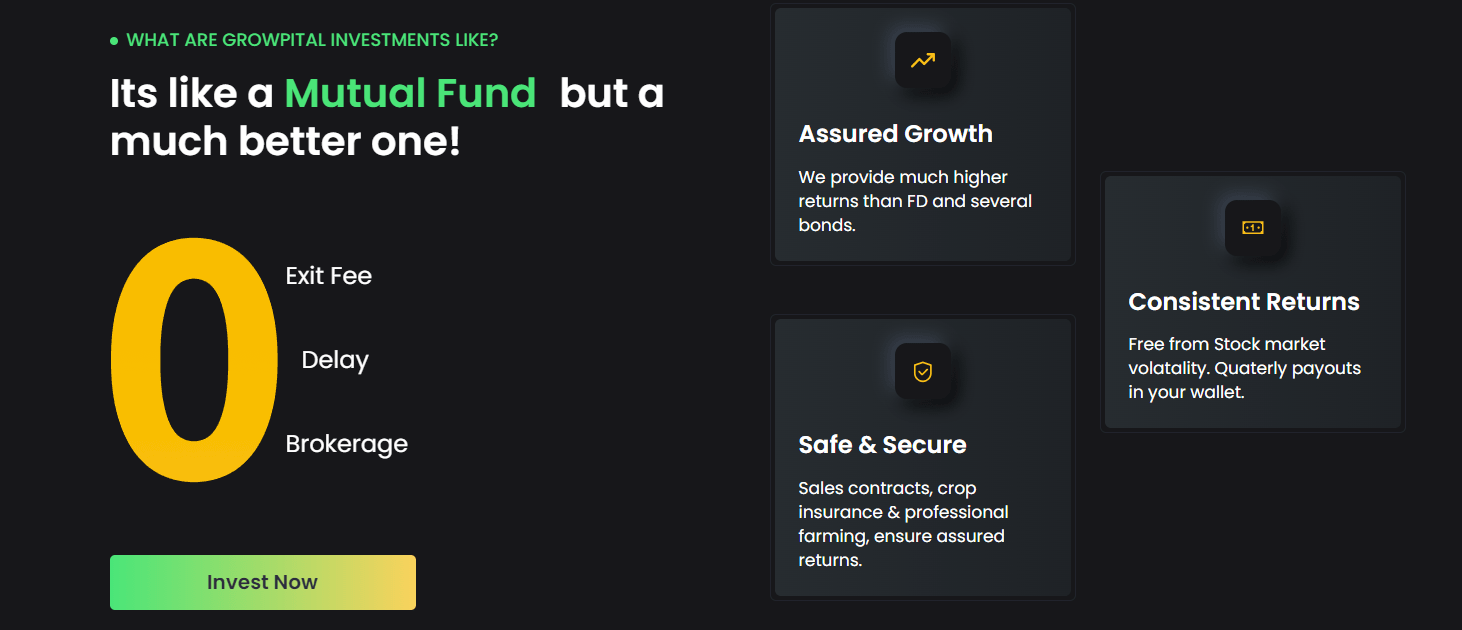The image size is (1462, 630).
Task: Click the large yellow zero numeral
Action: (193, 360)
